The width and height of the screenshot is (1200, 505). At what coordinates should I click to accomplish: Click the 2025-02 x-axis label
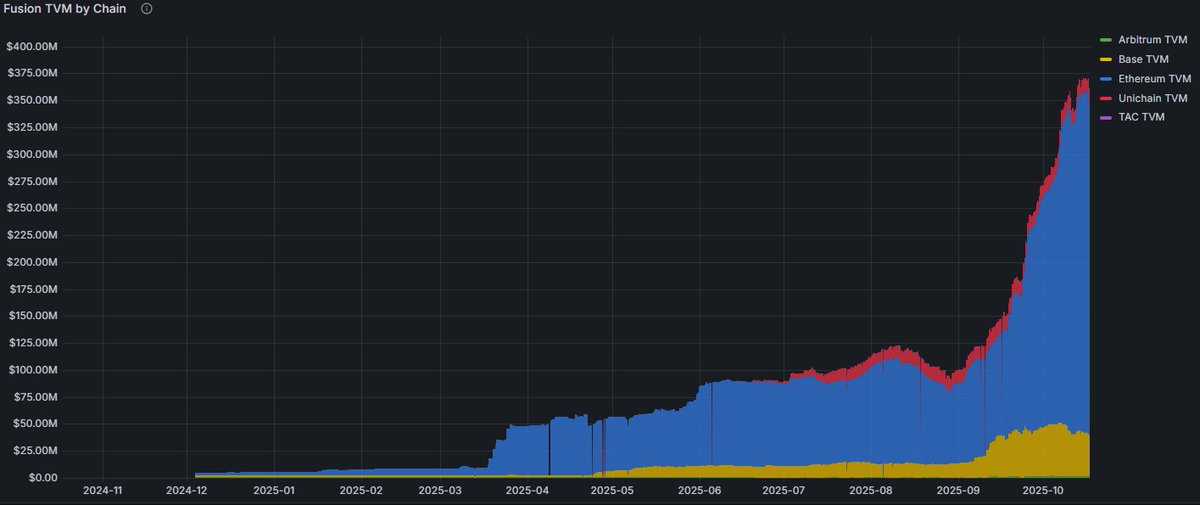(x=361, y=492)
